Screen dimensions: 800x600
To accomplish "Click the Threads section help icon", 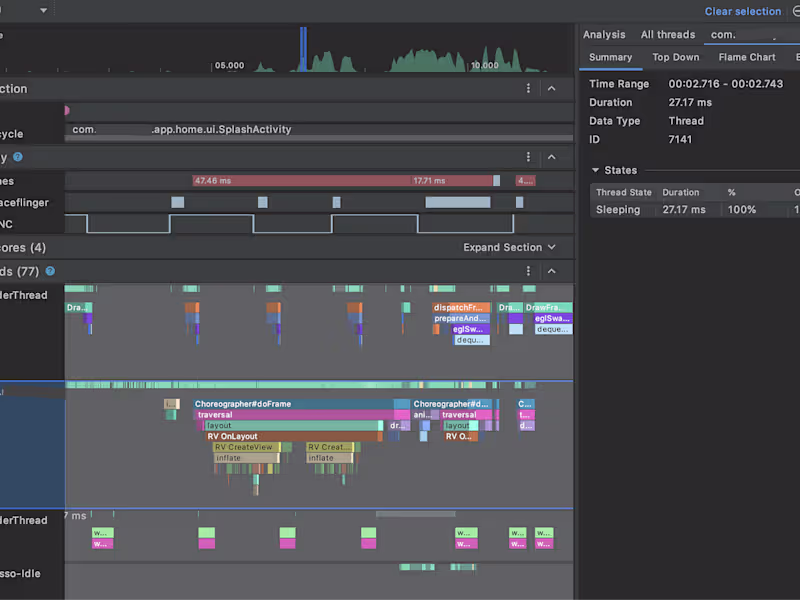I will (48, 271).
